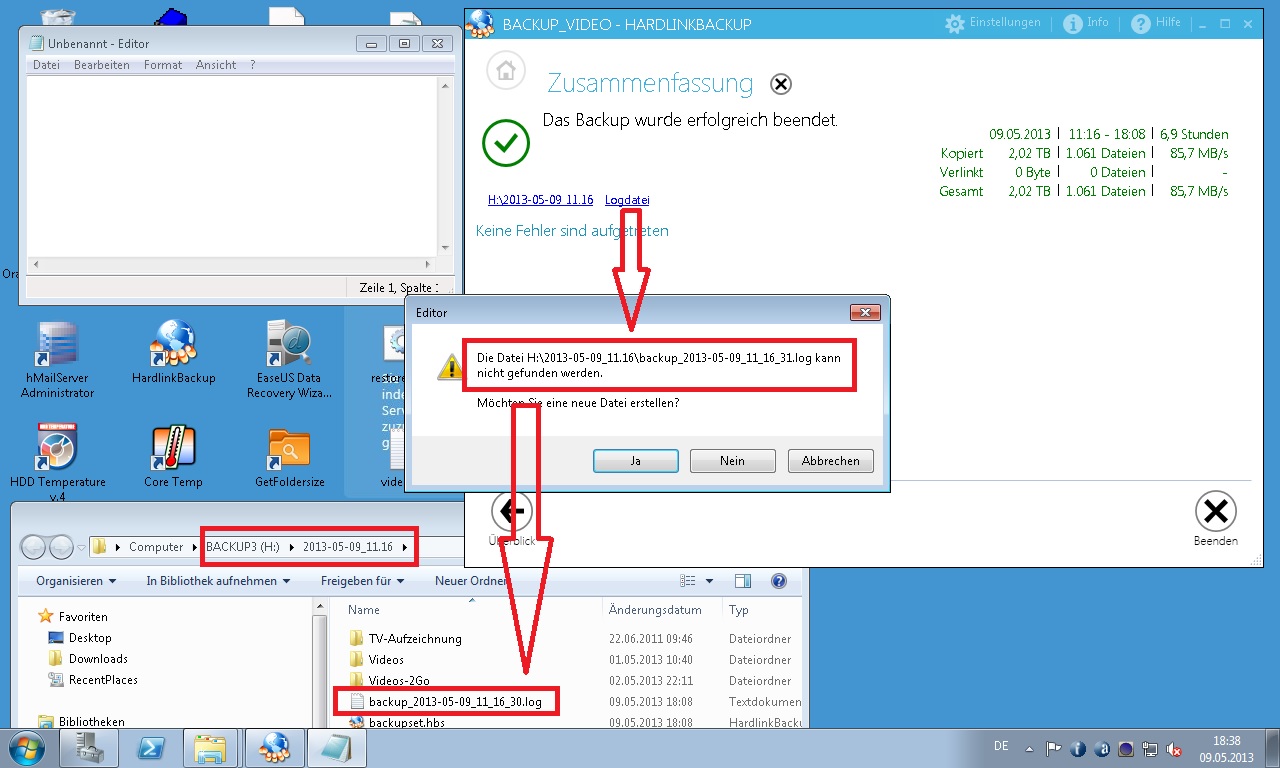Screen dimensions: 1280x768
Task: Open the Bearbeiten menu in Editor
Action: 101,65
